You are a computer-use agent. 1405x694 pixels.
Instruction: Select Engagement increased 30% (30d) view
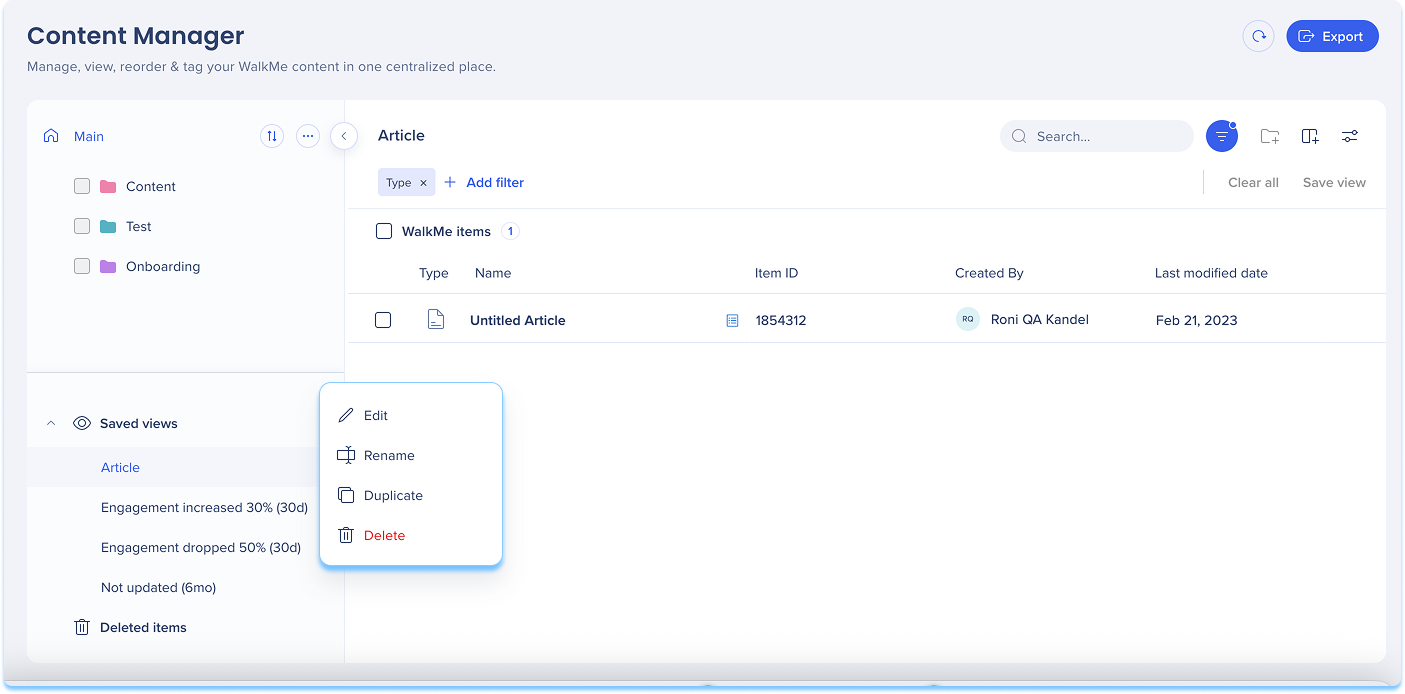tap(204, 507)
